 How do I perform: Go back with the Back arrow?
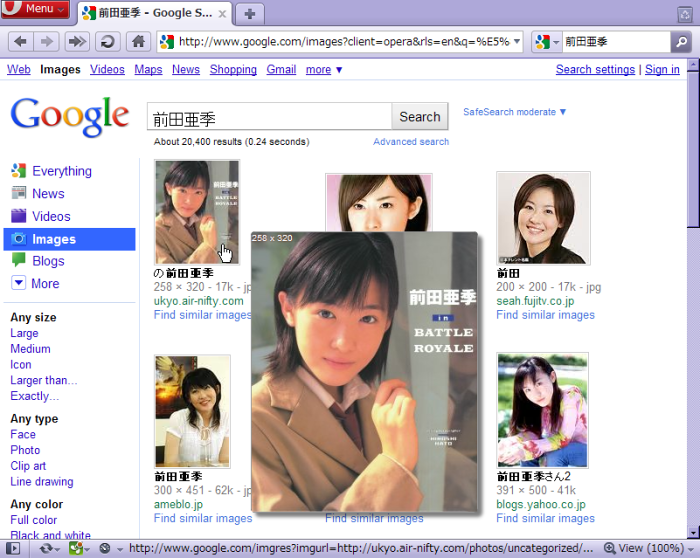[20, 42]
